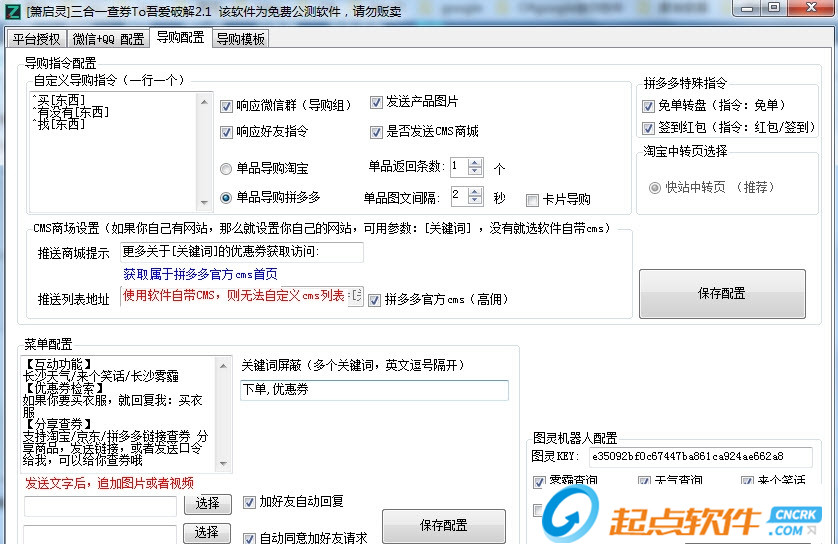Uncheck 拼多多官方cms（高佣）option
Image resolution: width=838 pixels, height=544 pixels.
[x=375, y=300]
